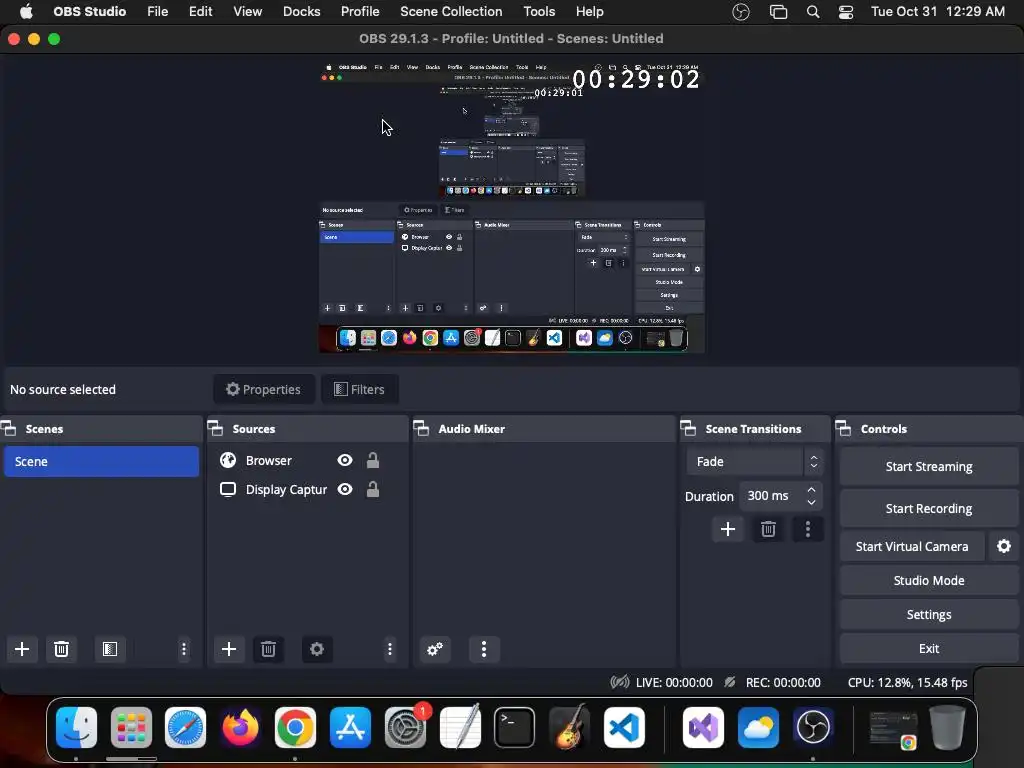Click the LIVE: 00:00:00 status text
This screenshot has height=768, width=1024.
click(x=674, y=682)
